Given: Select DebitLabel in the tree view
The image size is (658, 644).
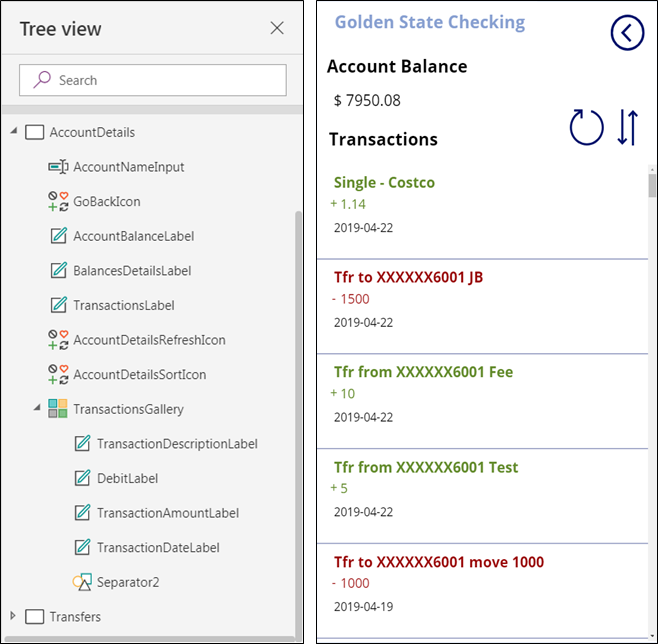Looking at the screenshot, I should point(128,478).
